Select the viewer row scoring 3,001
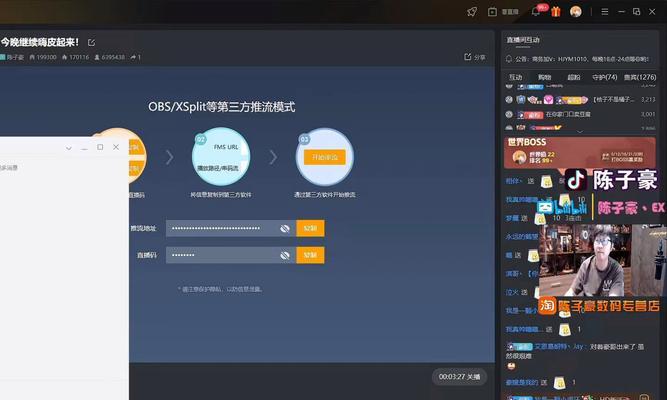 tap(580, 114)
